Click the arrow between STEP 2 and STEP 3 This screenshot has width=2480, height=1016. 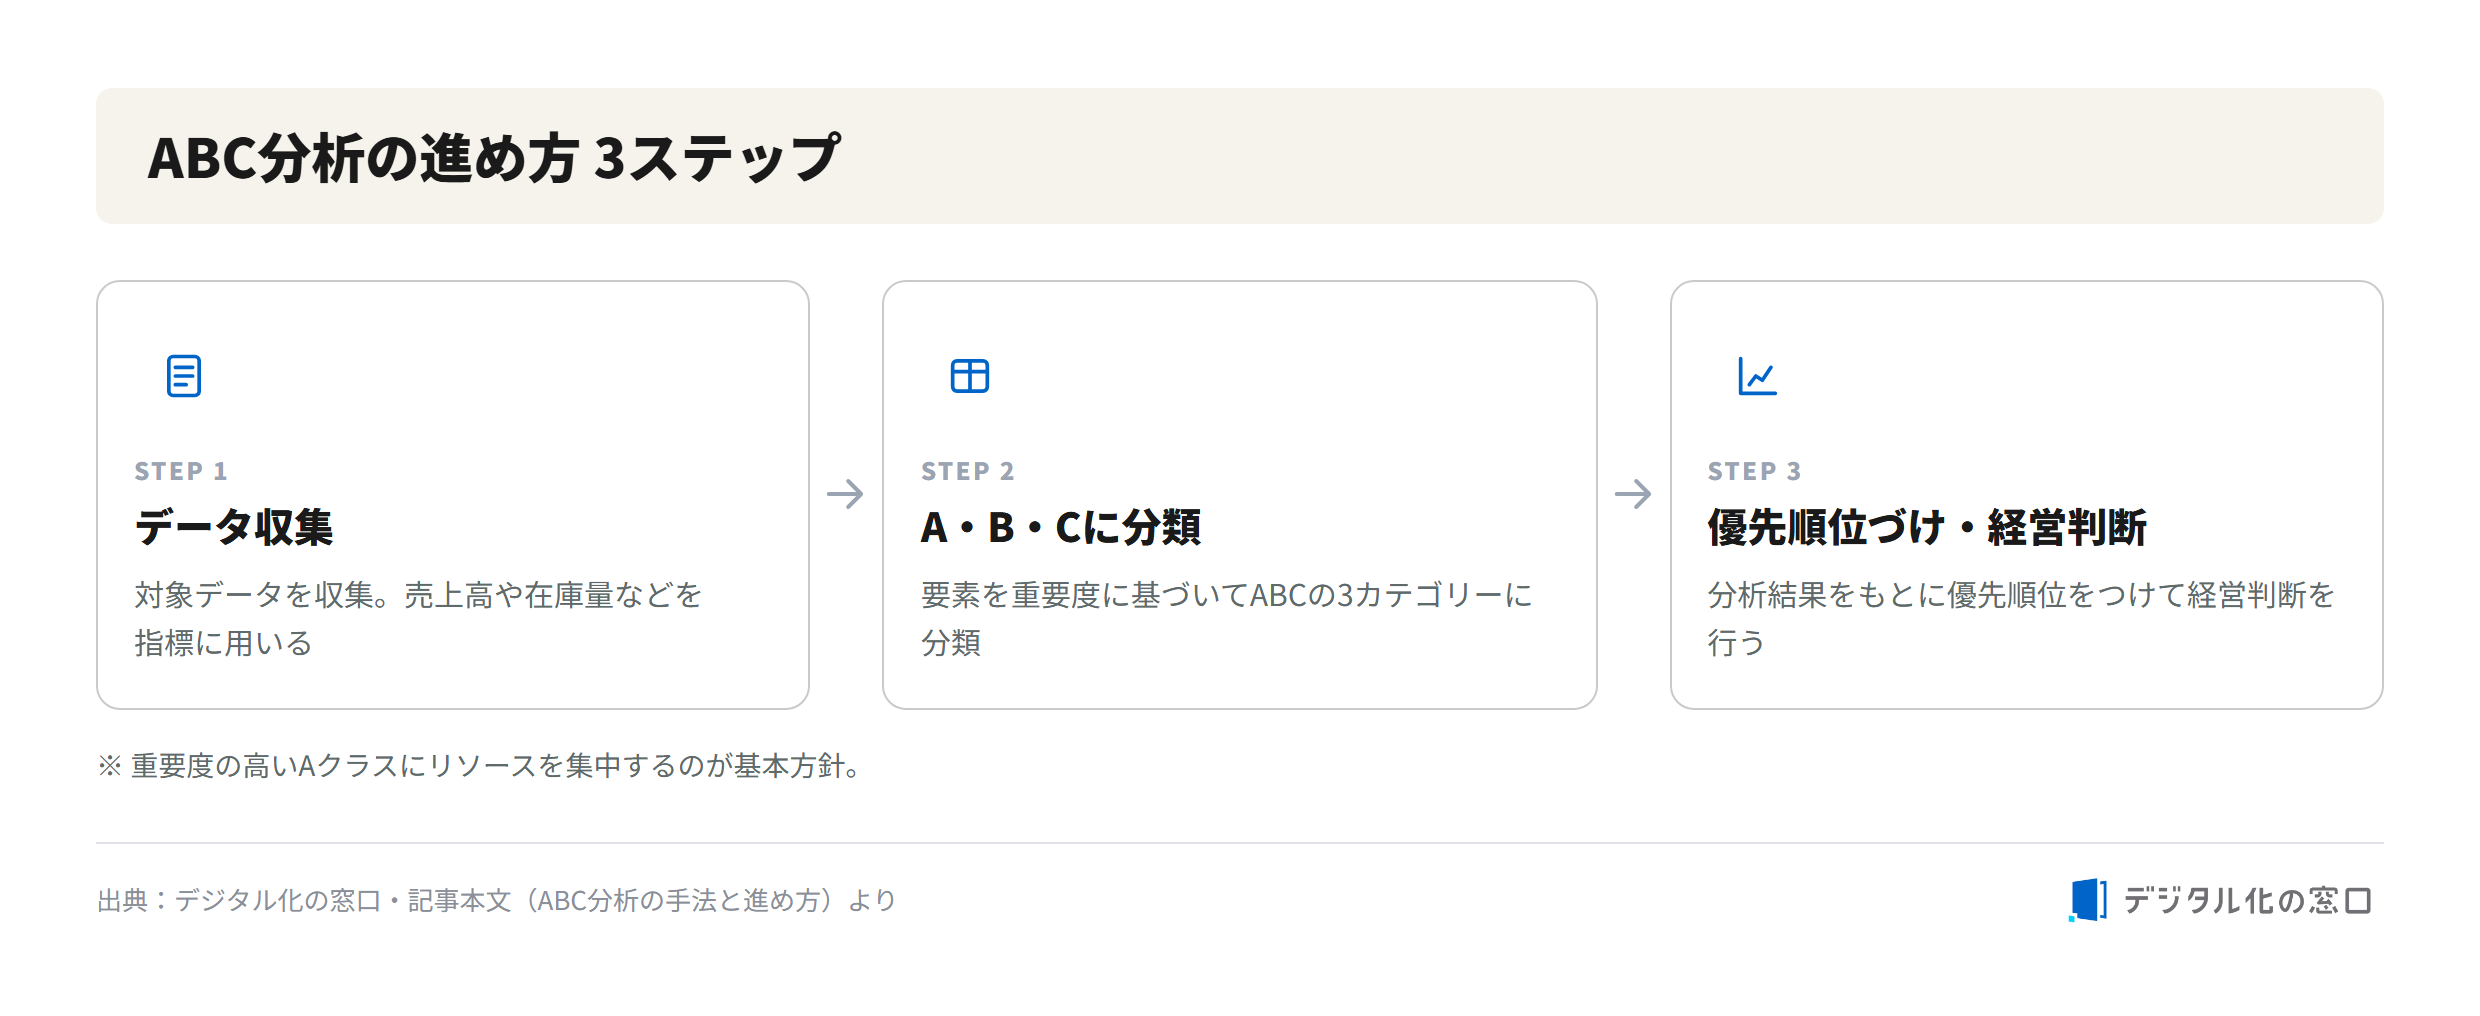point(1633,494)
